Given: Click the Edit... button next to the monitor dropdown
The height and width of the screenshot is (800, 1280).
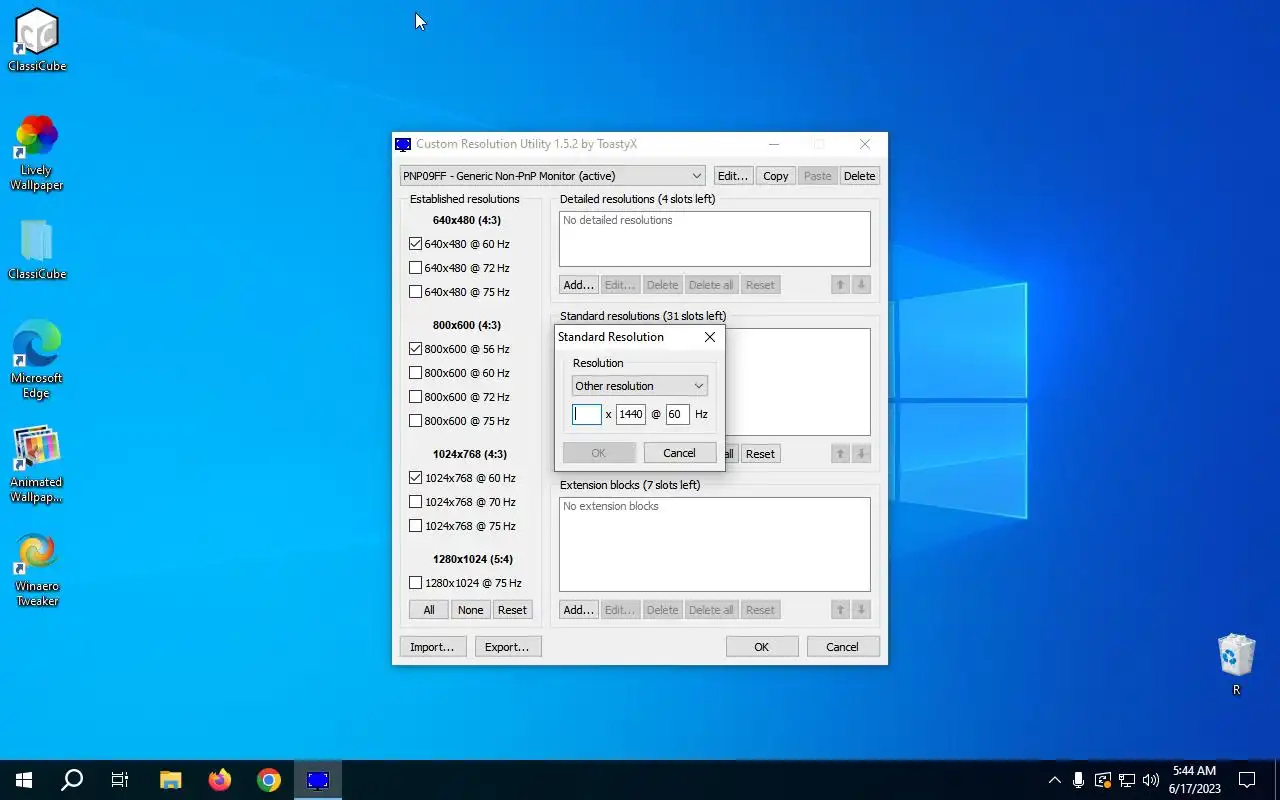Looking at the screenshot, I should tap(733, 176).
